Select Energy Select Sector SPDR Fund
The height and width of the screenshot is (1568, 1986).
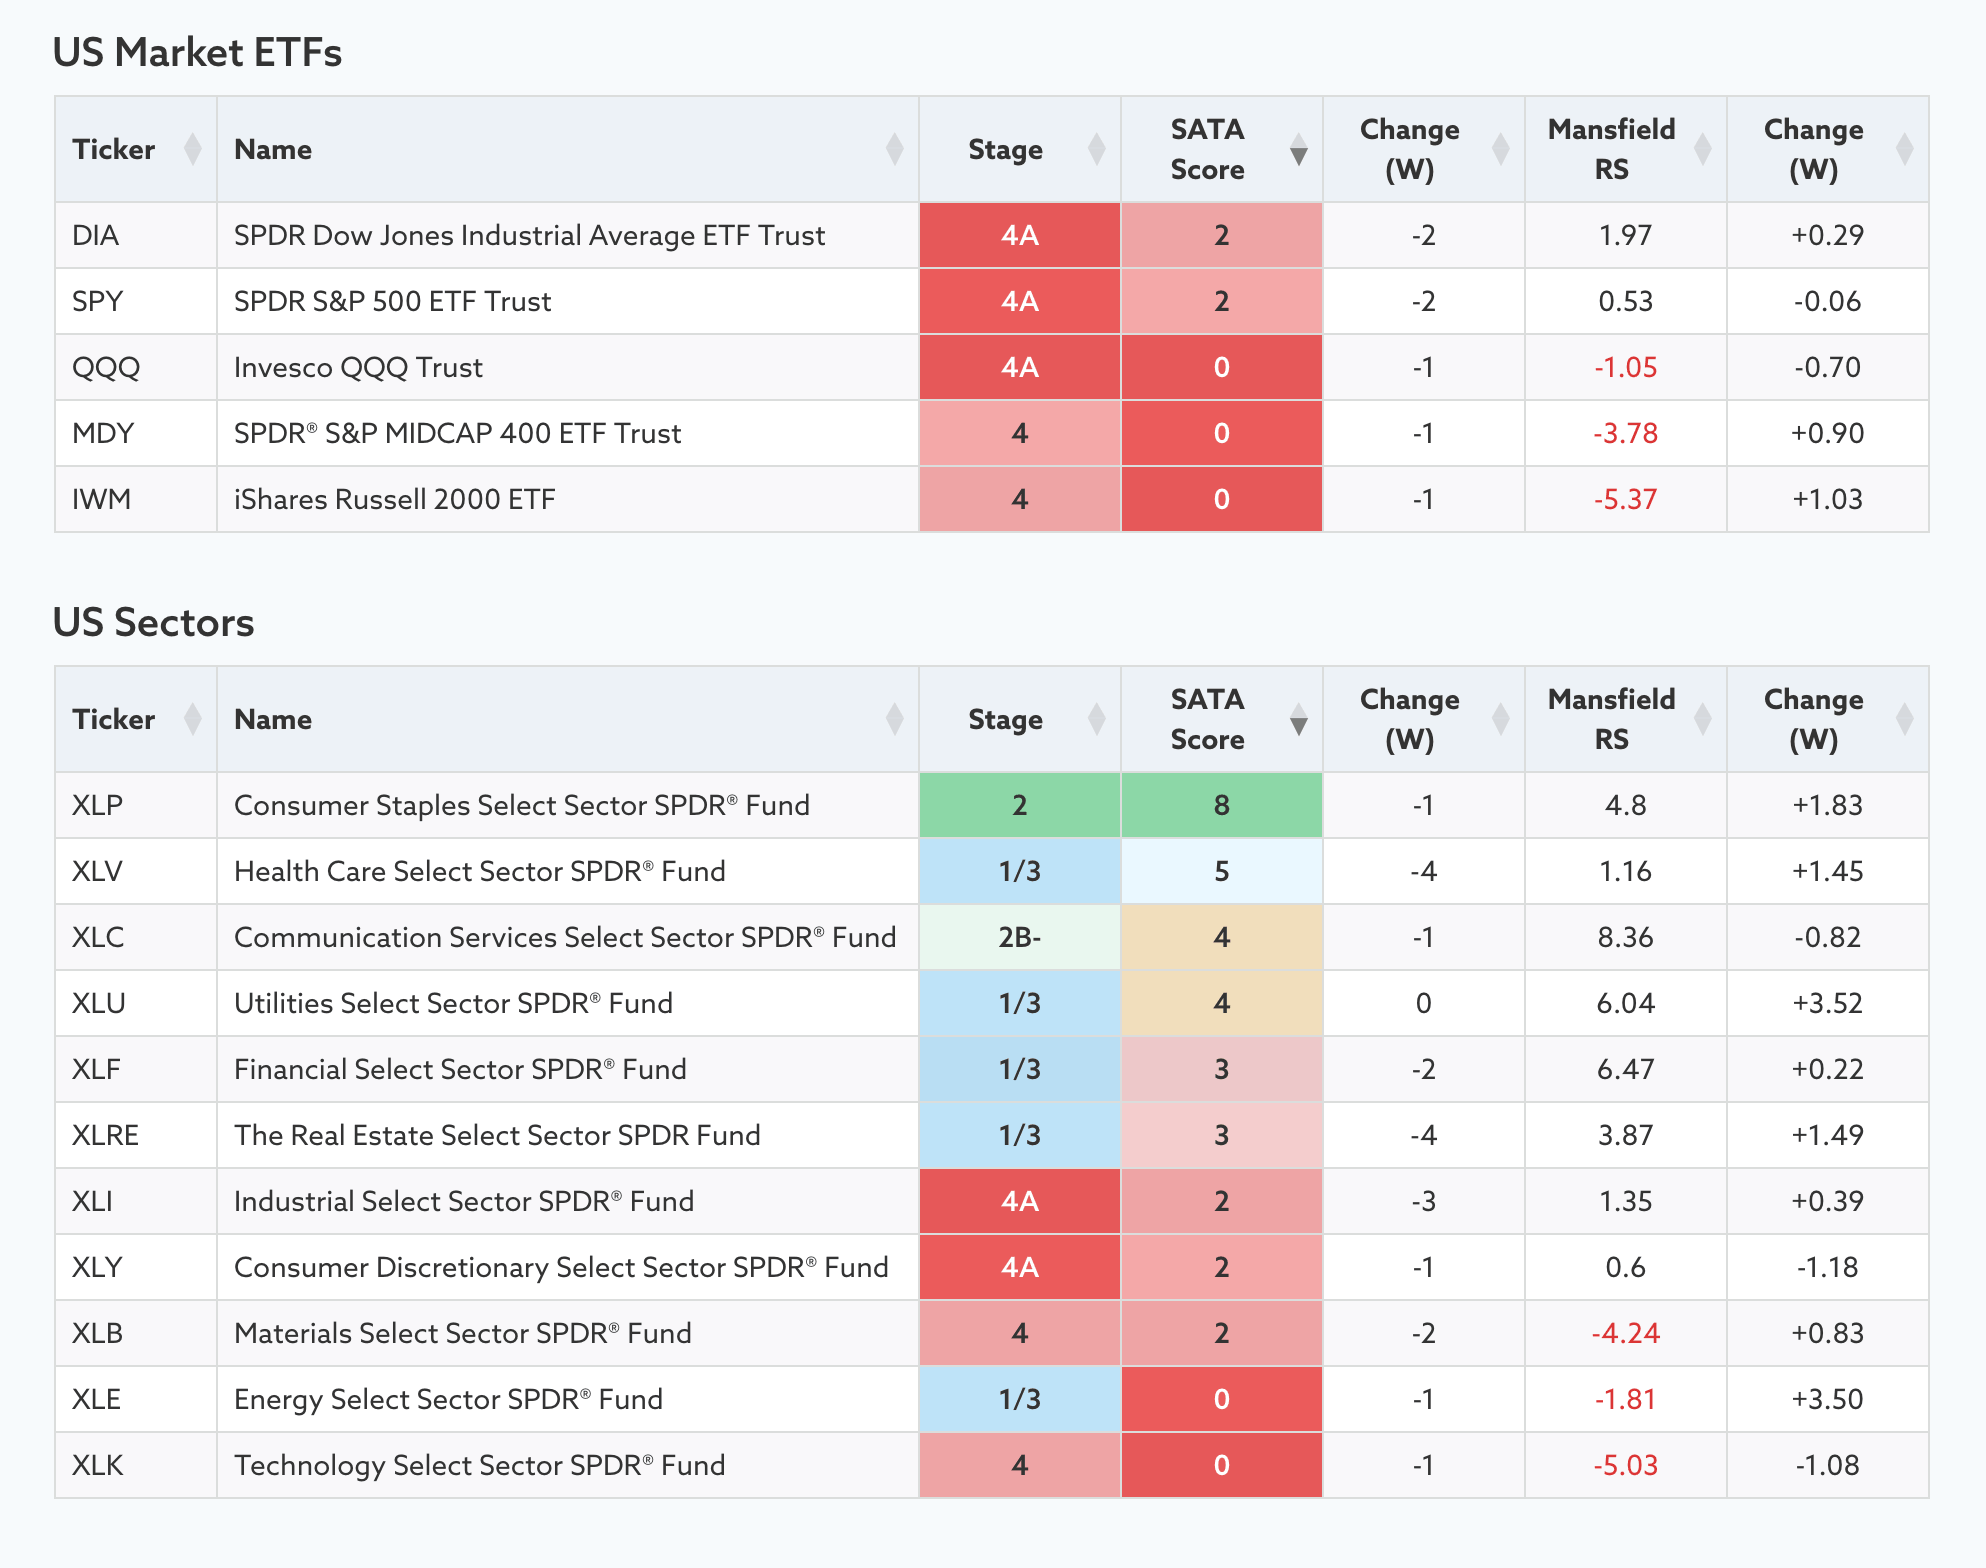pyautogui.click(x=448, y=1399)
